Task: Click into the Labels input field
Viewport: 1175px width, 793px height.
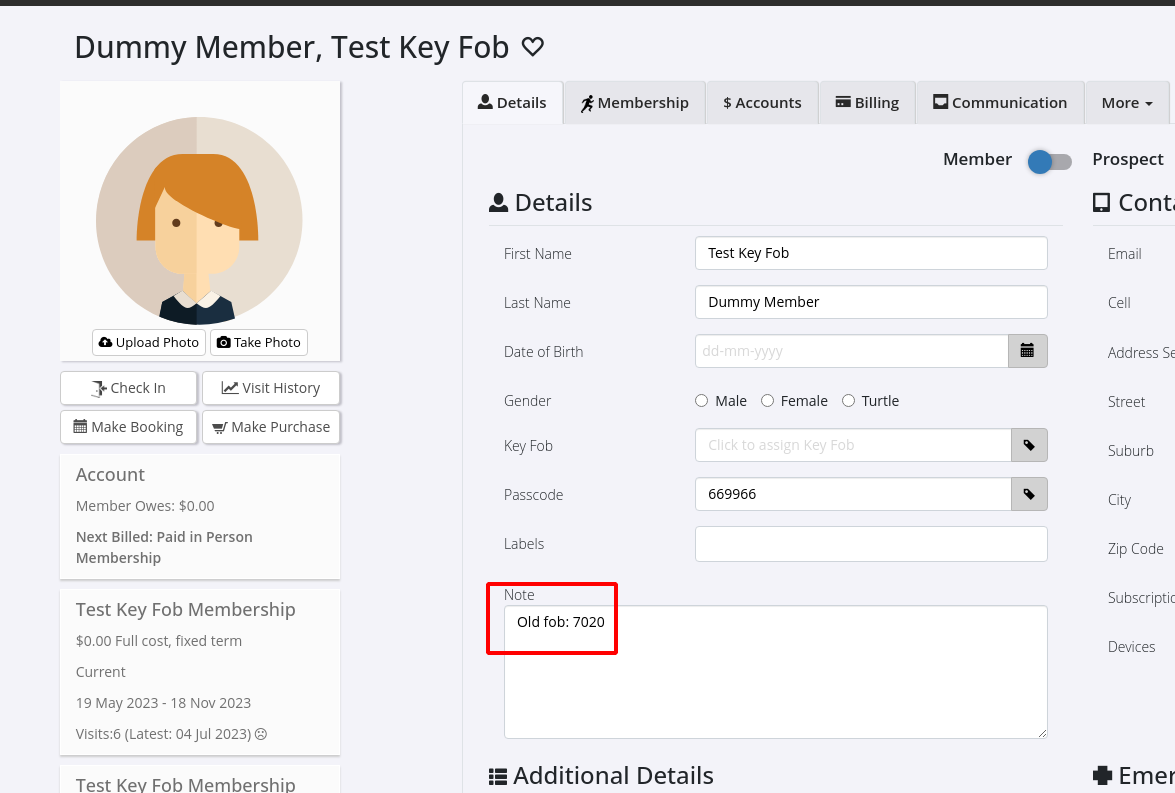Action: [x=870, y=544]
